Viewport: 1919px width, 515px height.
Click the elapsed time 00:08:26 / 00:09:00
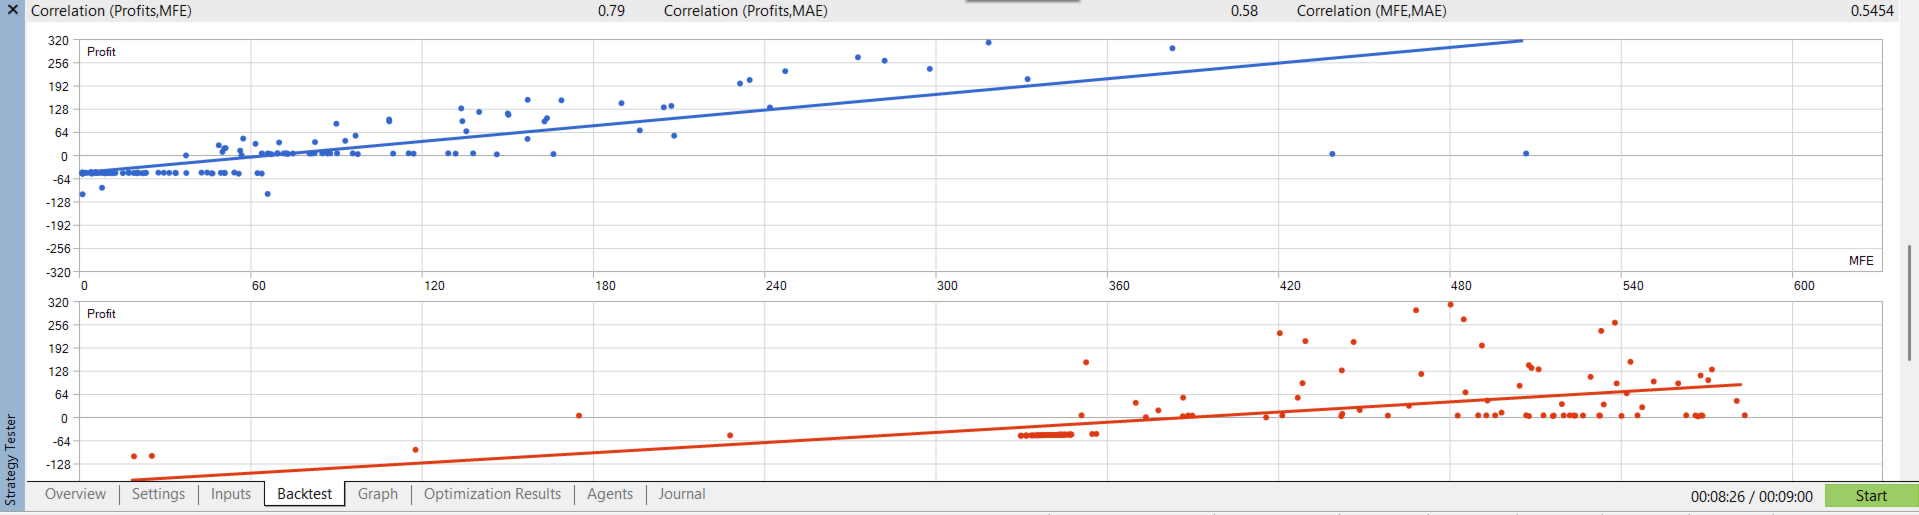point(1751,496)
